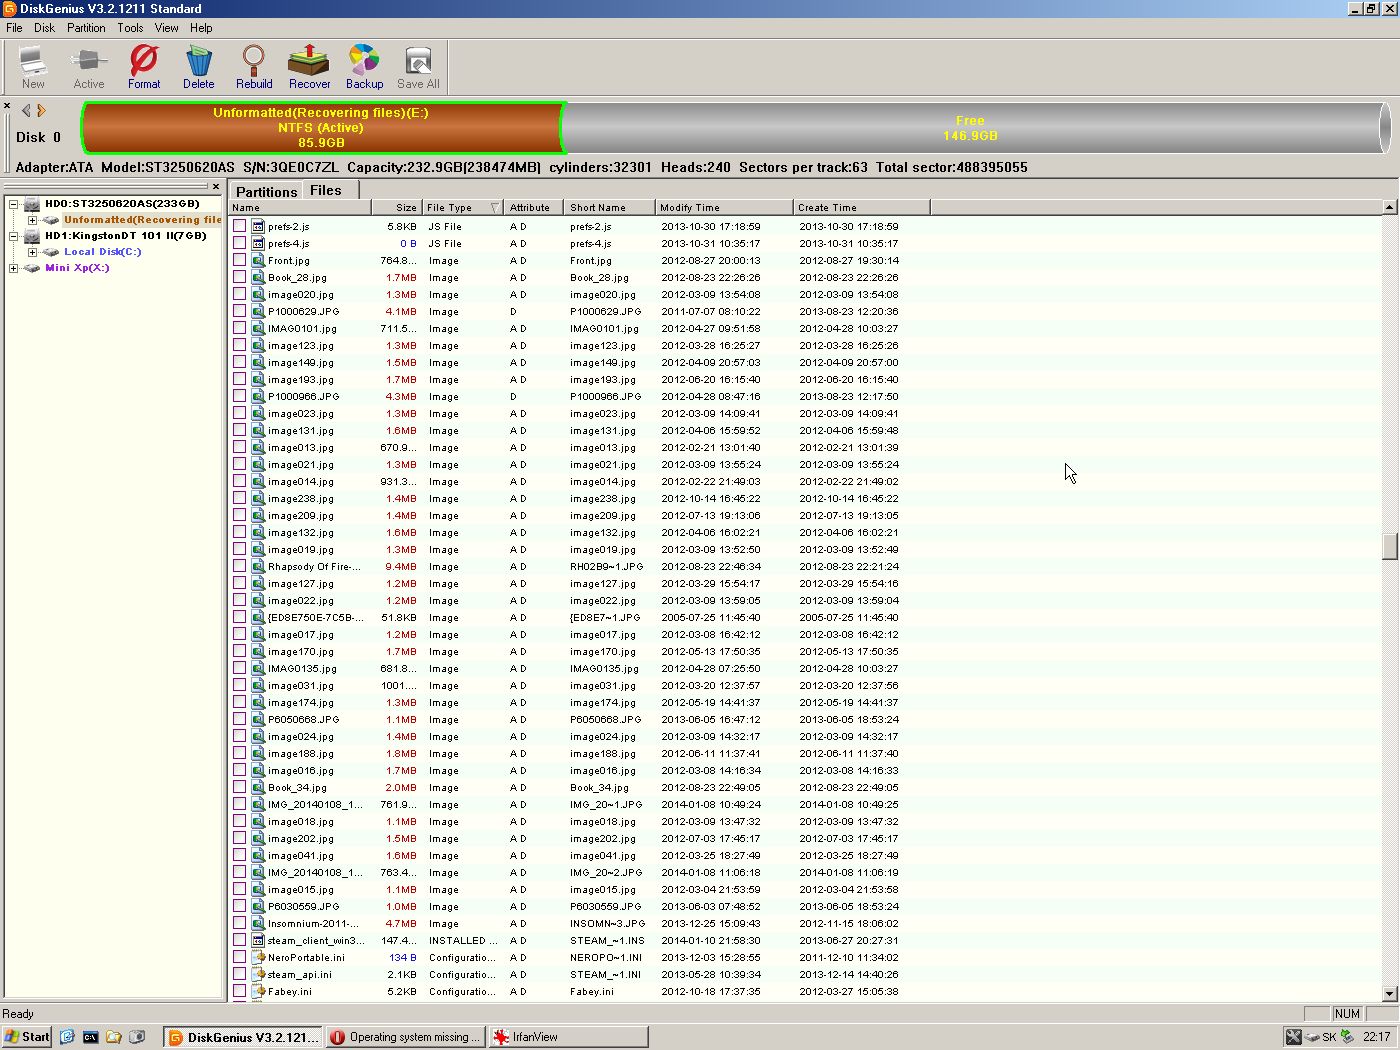Expand the Mini Xp(X:) tree node

click(14, 268)
